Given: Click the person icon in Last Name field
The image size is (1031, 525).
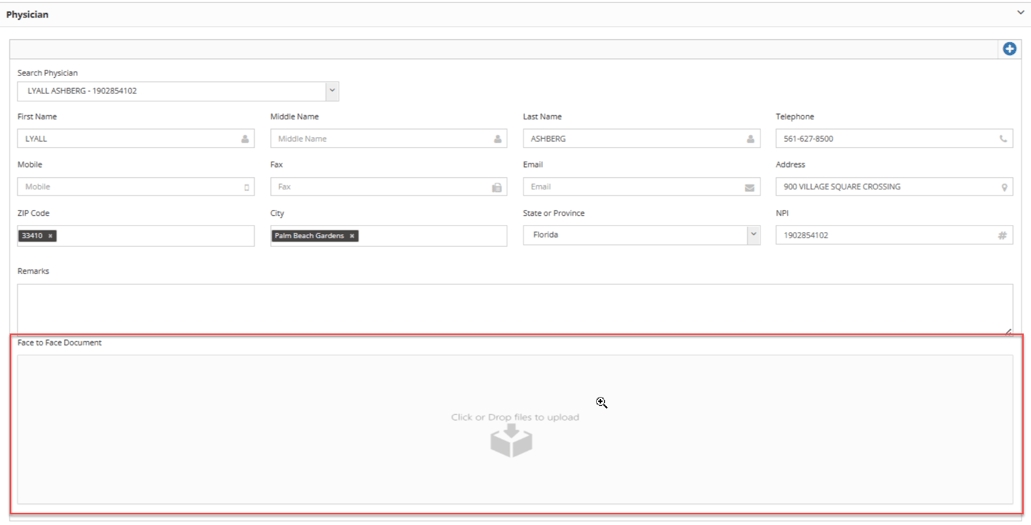Looking at the screenshot, I should click(x=750, y=139).
